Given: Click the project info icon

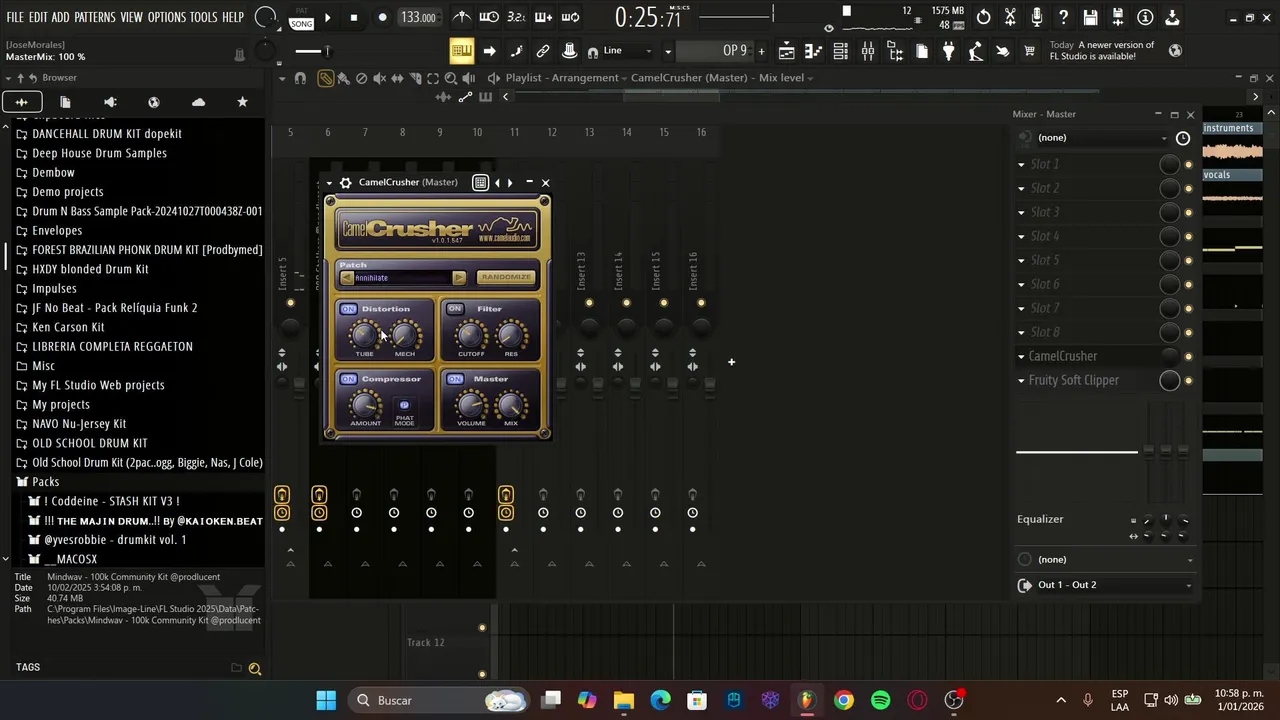Looking at the screenshot, I should tap(1145, 17).
